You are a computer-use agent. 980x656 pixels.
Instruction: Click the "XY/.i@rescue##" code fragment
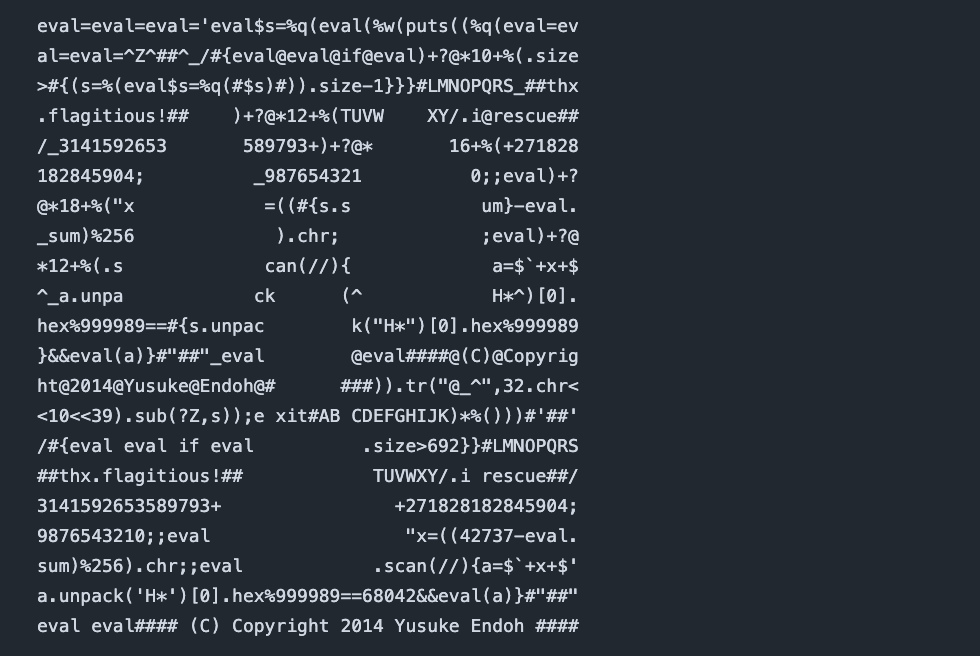coord(503,116)
